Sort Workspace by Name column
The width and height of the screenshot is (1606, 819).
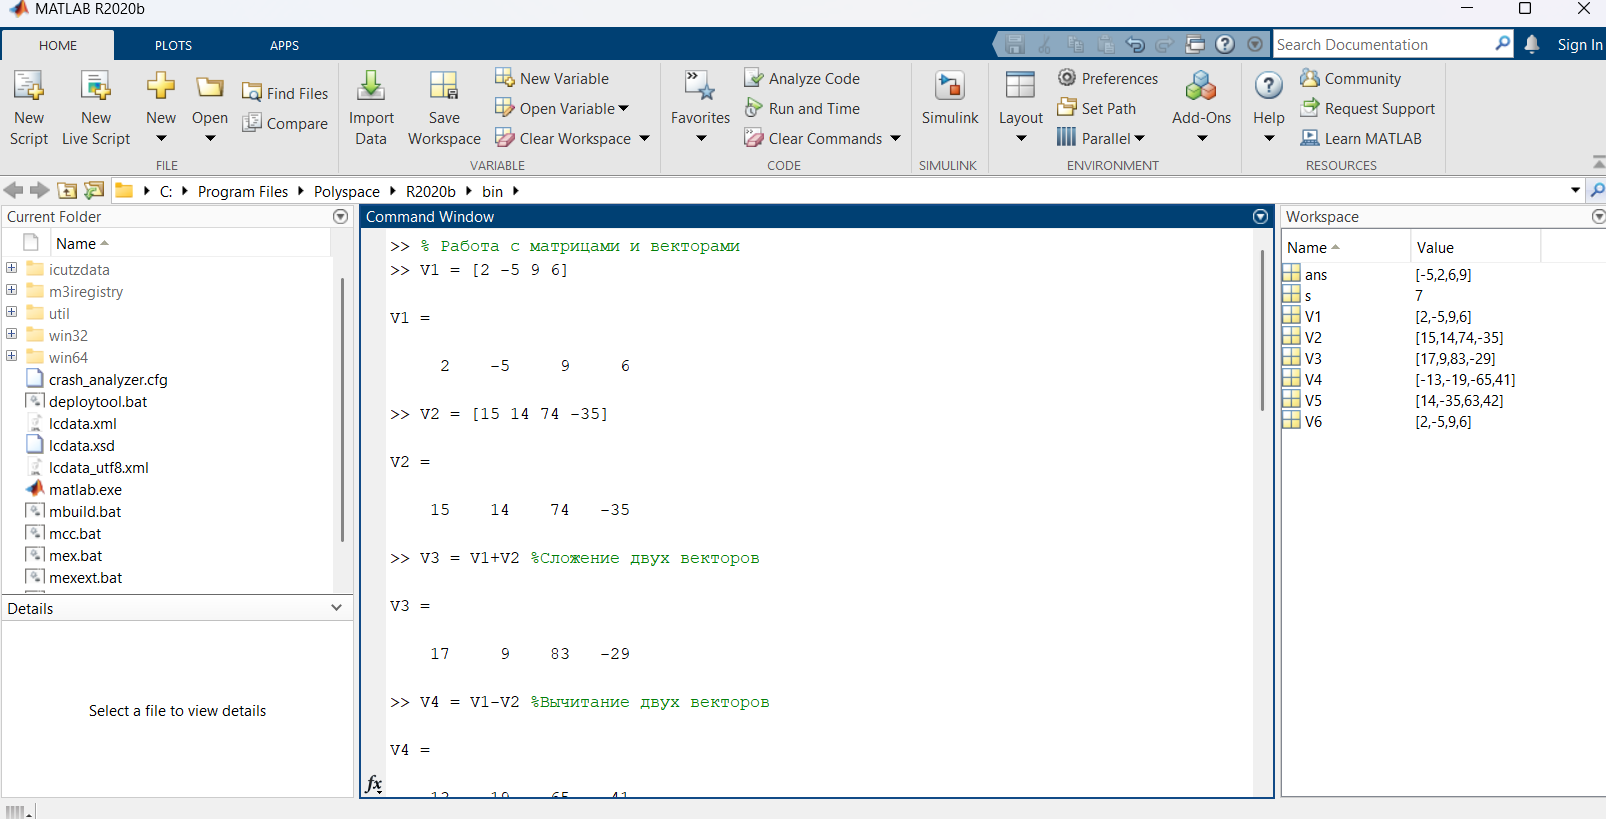(x=1346, y=247)
